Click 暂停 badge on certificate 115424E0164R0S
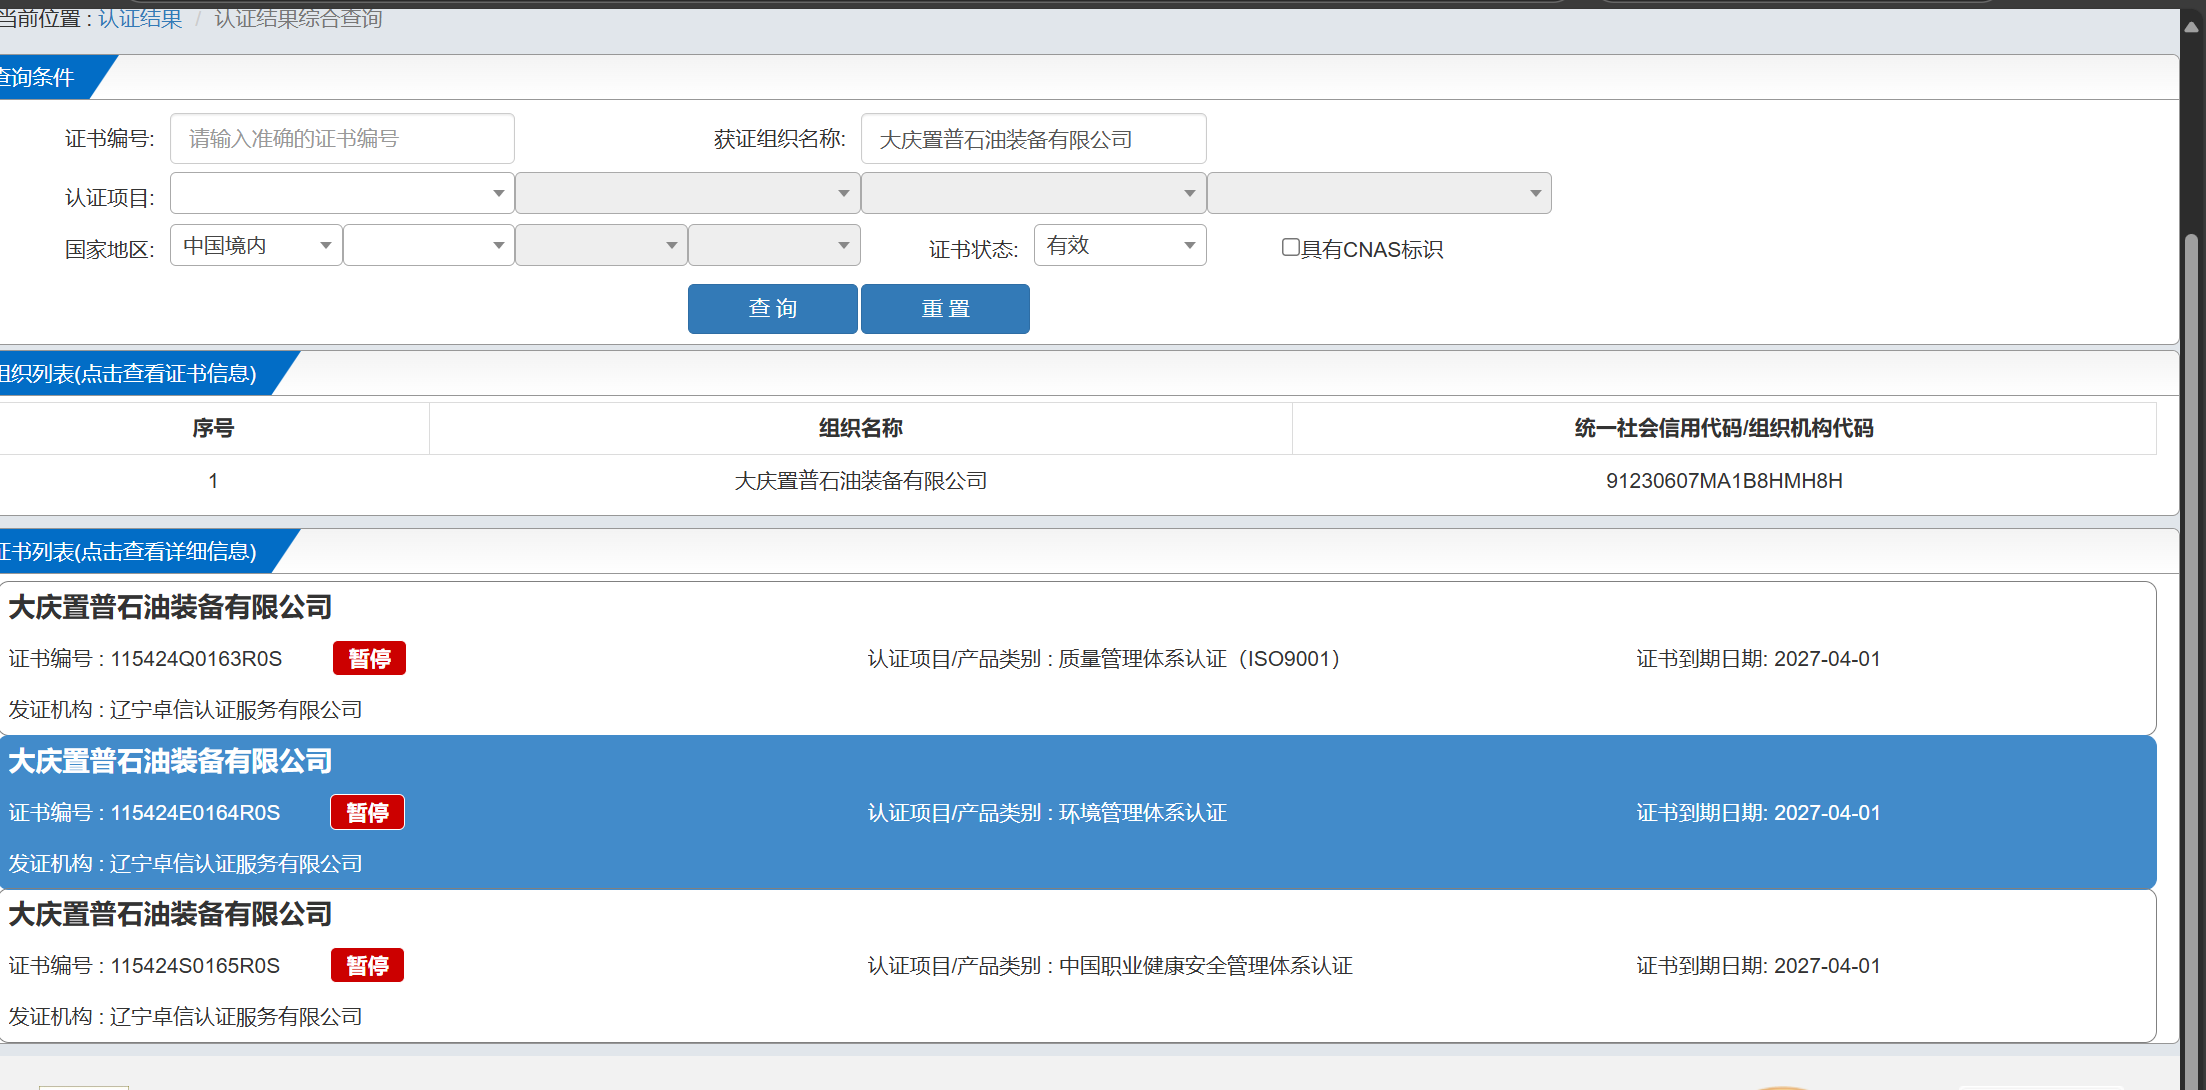The height and width of the screenshot is (1090, 2206). coord(367,812)
